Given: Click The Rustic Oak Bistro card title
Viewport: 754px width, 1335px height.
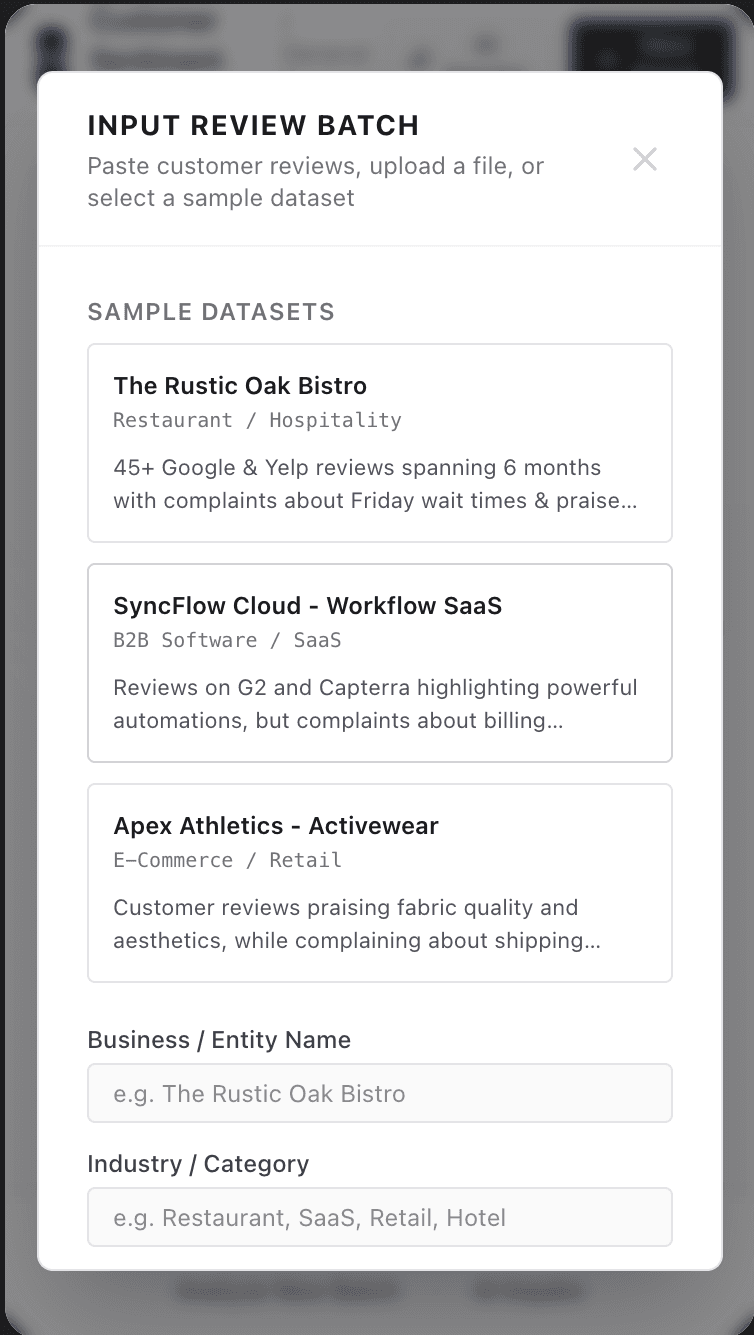Looking at the screenshot, I should click(x=240, y=386).
